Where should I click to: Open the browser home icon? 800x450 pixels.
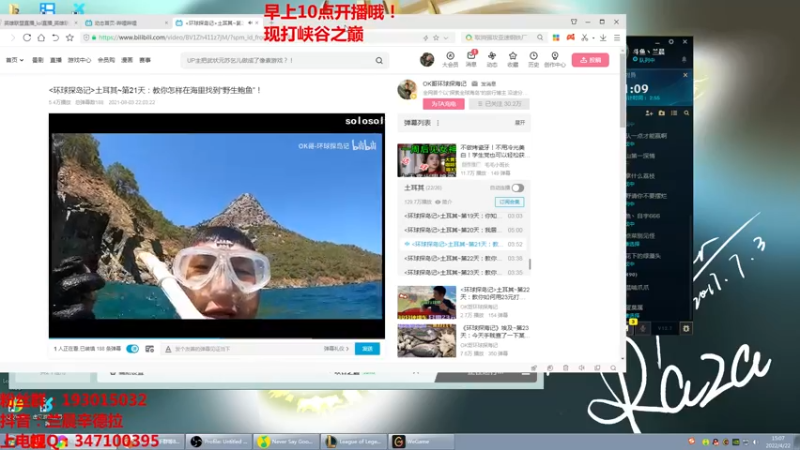point(41,37)
